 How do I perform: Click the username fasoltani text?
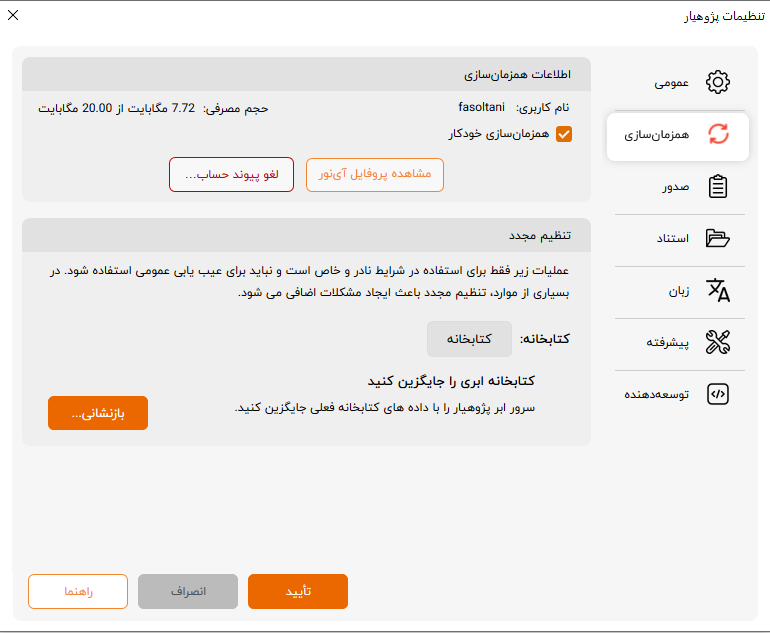click(x=482, y=107)
